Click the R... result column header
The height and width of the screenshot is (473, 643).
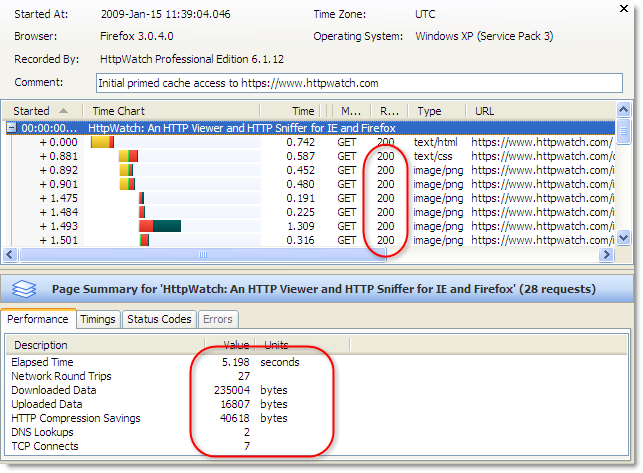[389, 111]
